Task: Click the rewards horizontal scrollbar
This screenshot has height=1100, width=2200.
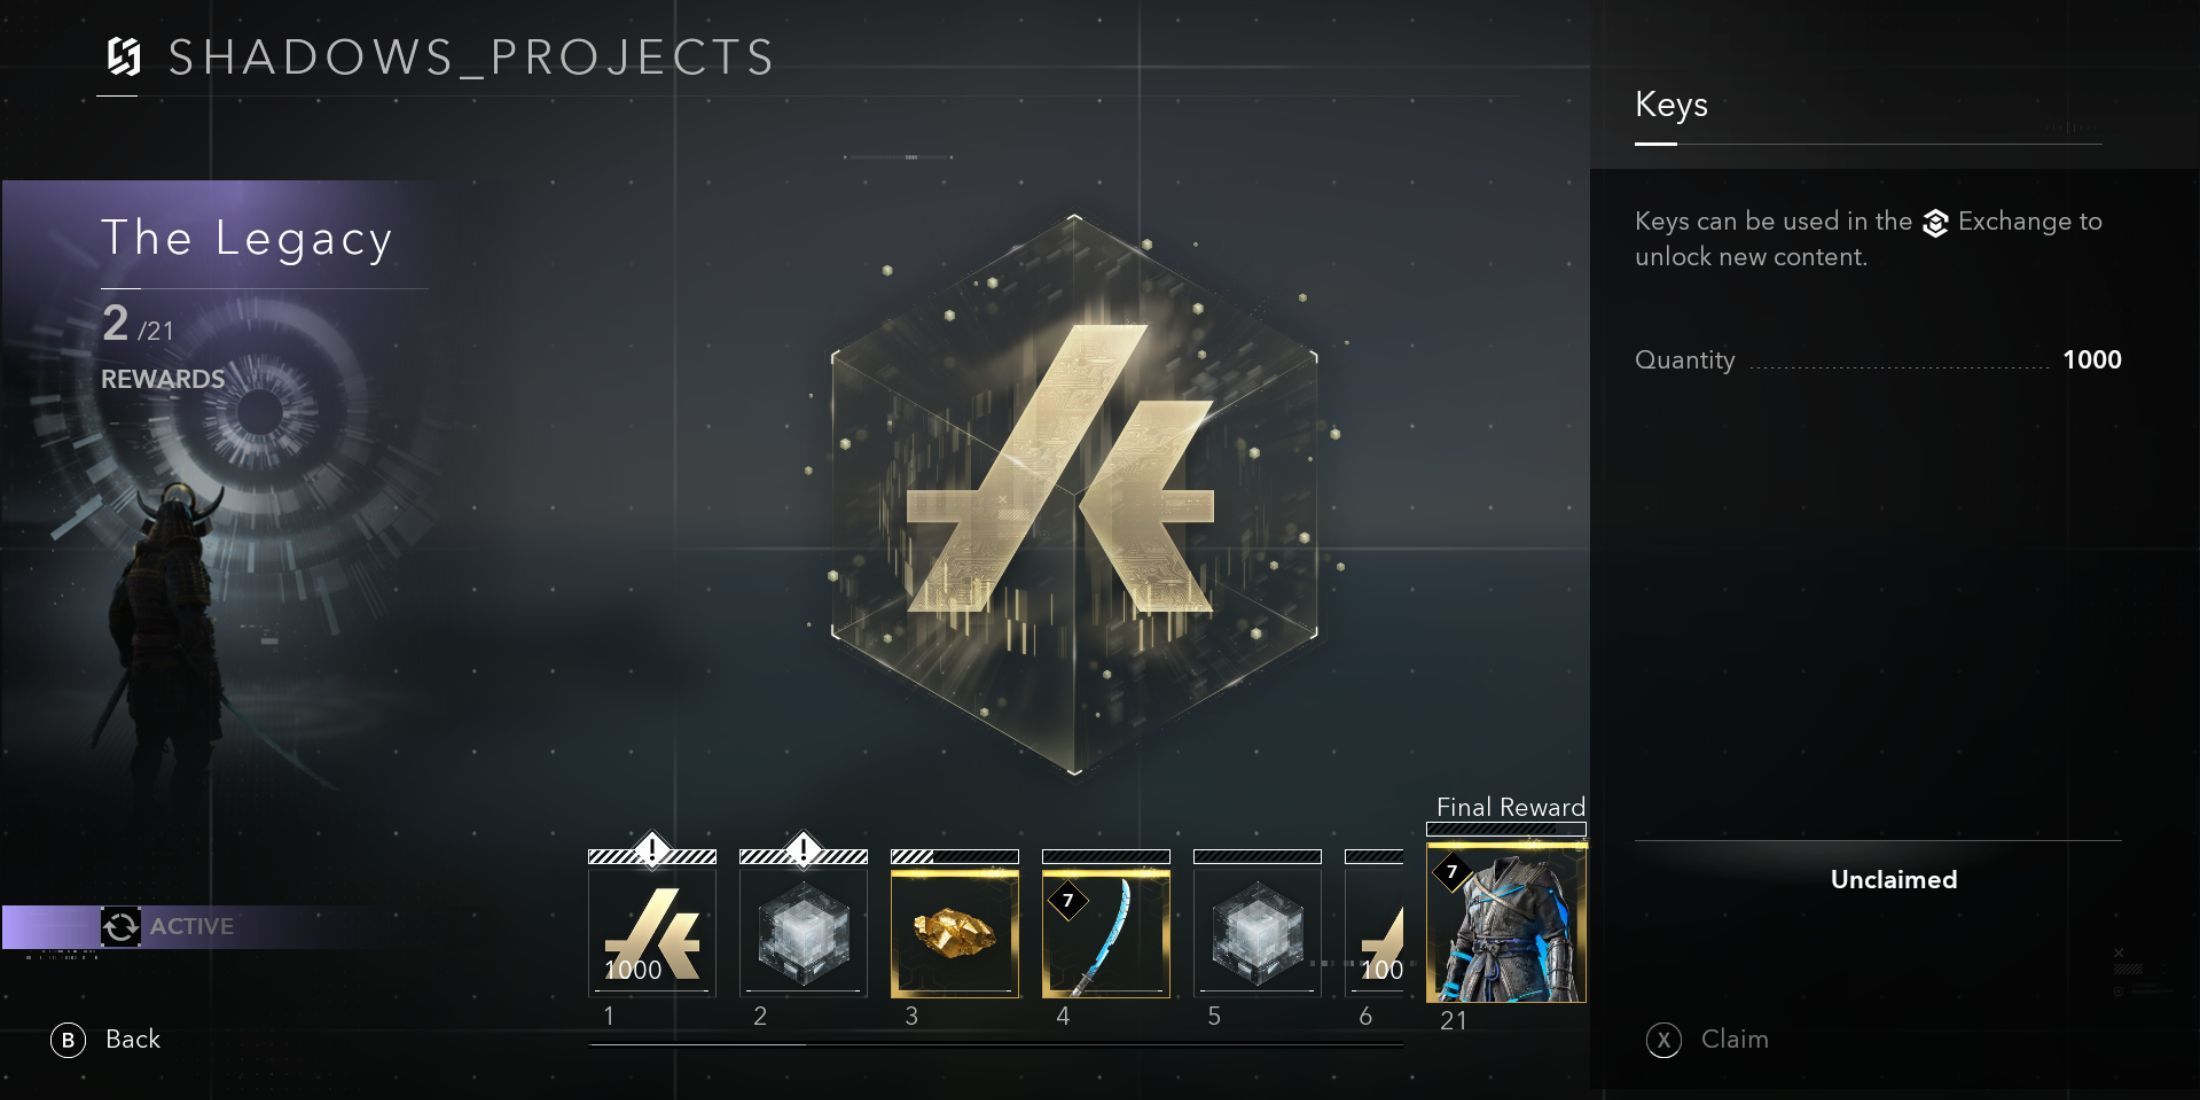Action: pos(996,1045)
